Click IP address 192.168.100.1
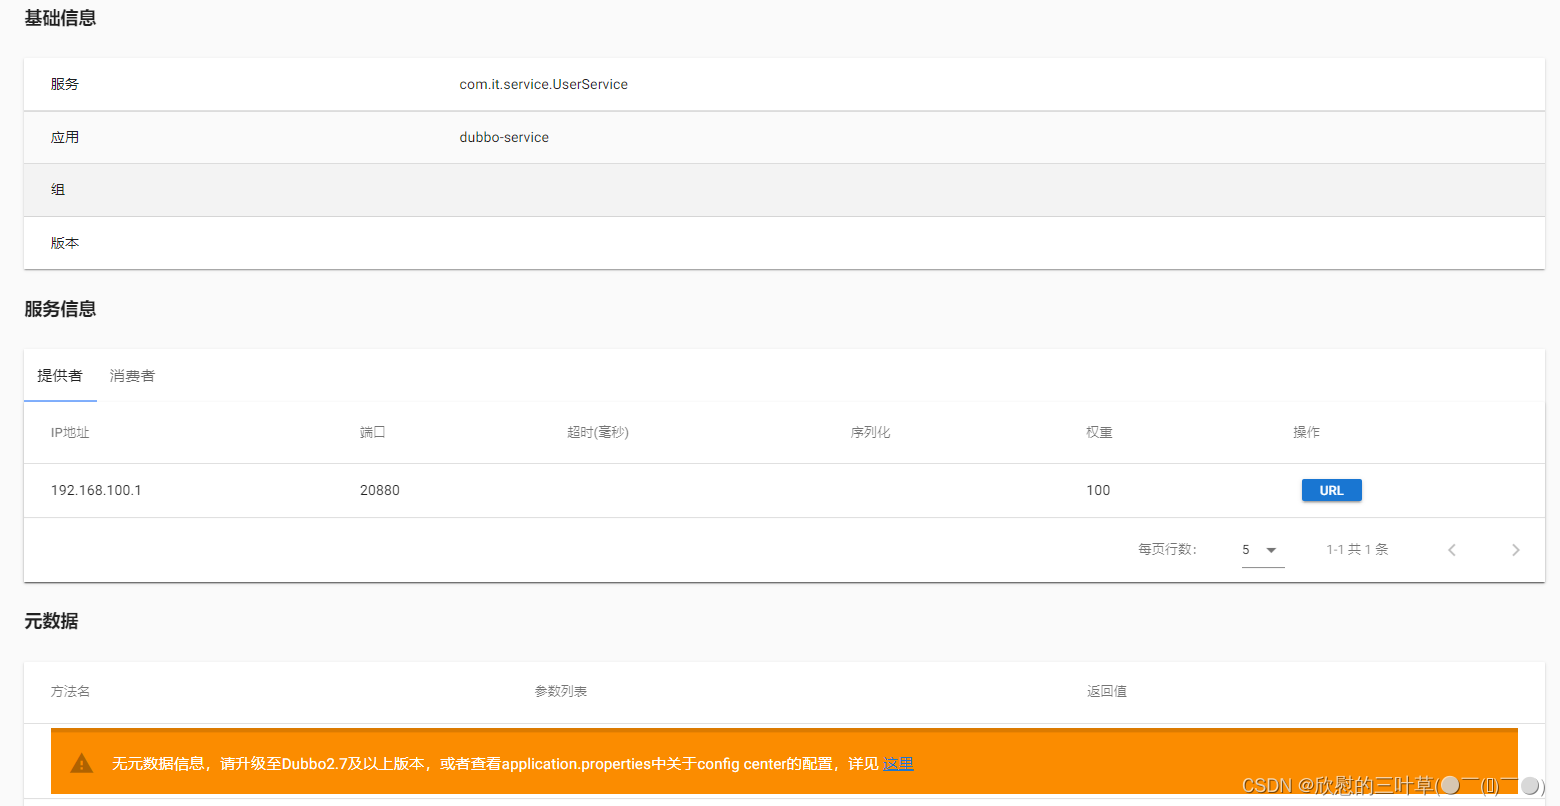 tap(96, 490)
